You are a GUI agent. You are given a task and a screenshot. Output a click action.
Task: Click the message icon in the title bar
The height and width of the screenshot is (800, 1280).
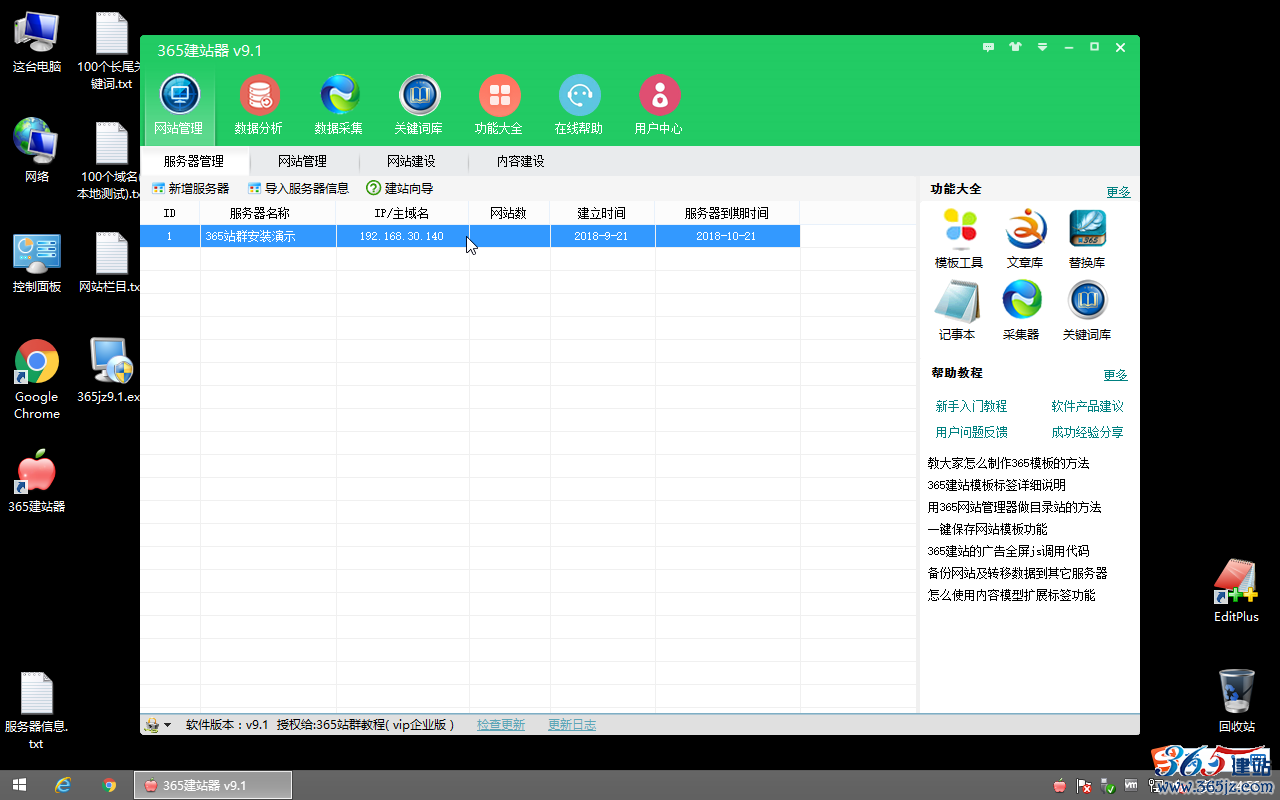[x=988, y=47]
